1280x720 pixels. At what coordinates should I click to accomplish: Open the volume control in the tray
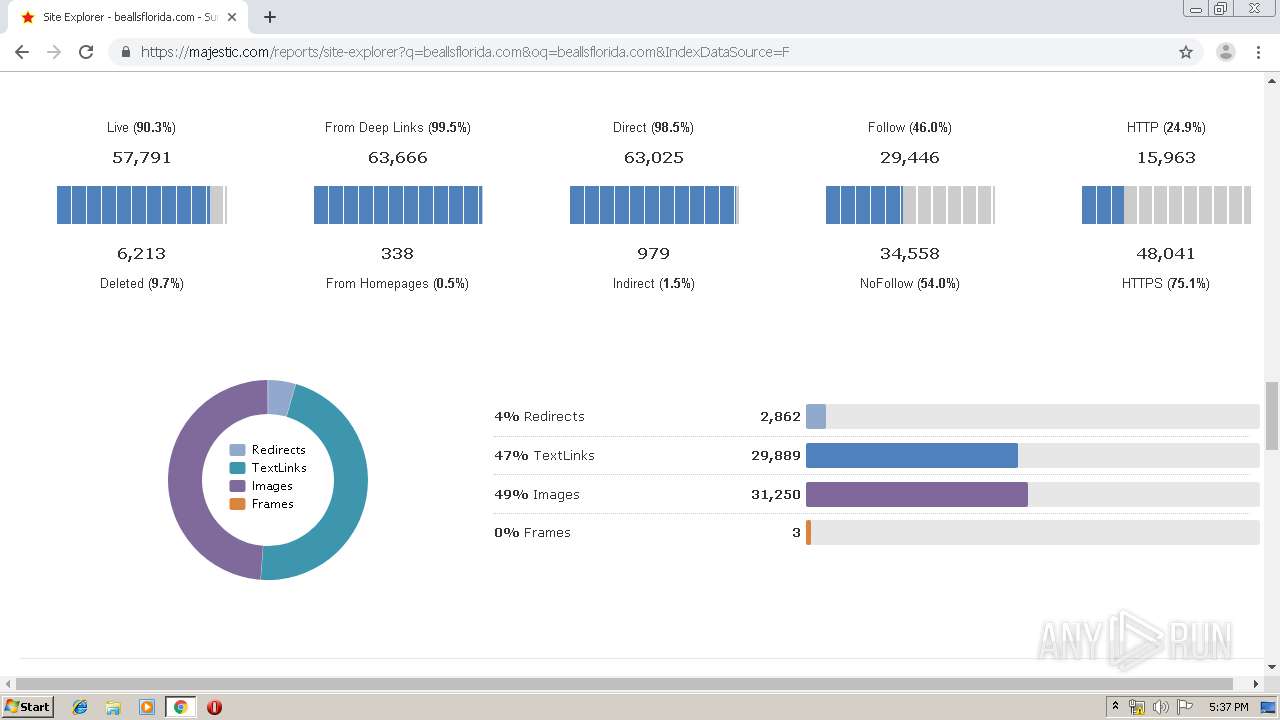pos(1160,707)
